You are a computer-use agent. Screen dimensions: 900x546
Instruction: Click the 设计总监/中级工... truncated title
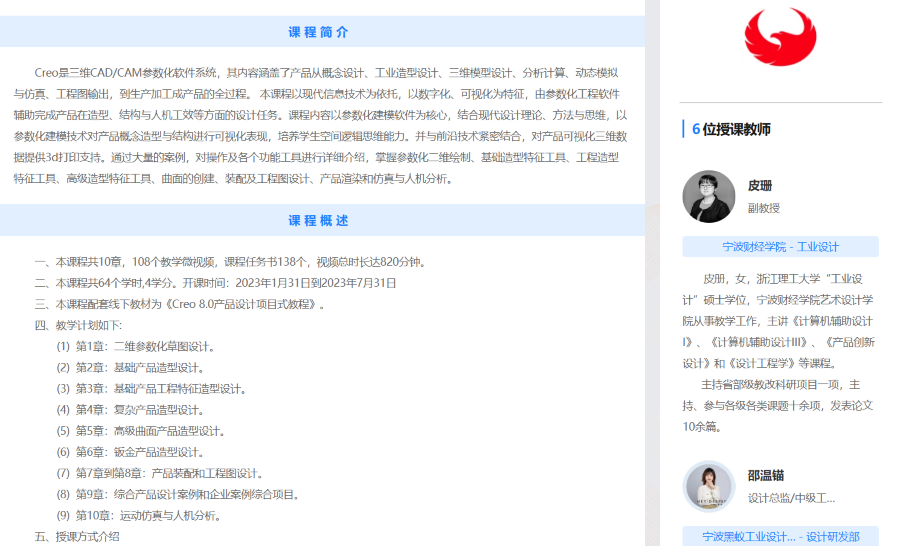click(x=791, y=498)
